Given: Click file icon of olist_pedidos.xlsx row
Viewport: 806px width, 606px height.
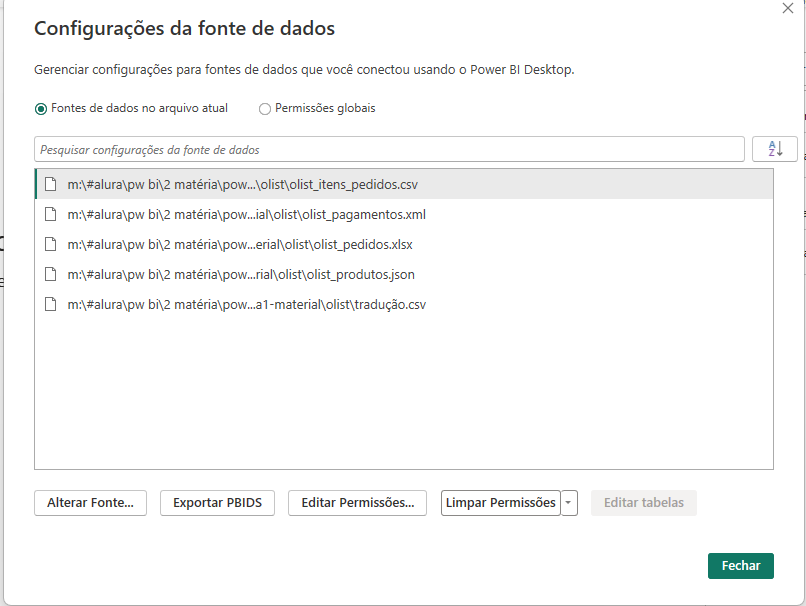Looking at the screenshot, I should point(50,244).
